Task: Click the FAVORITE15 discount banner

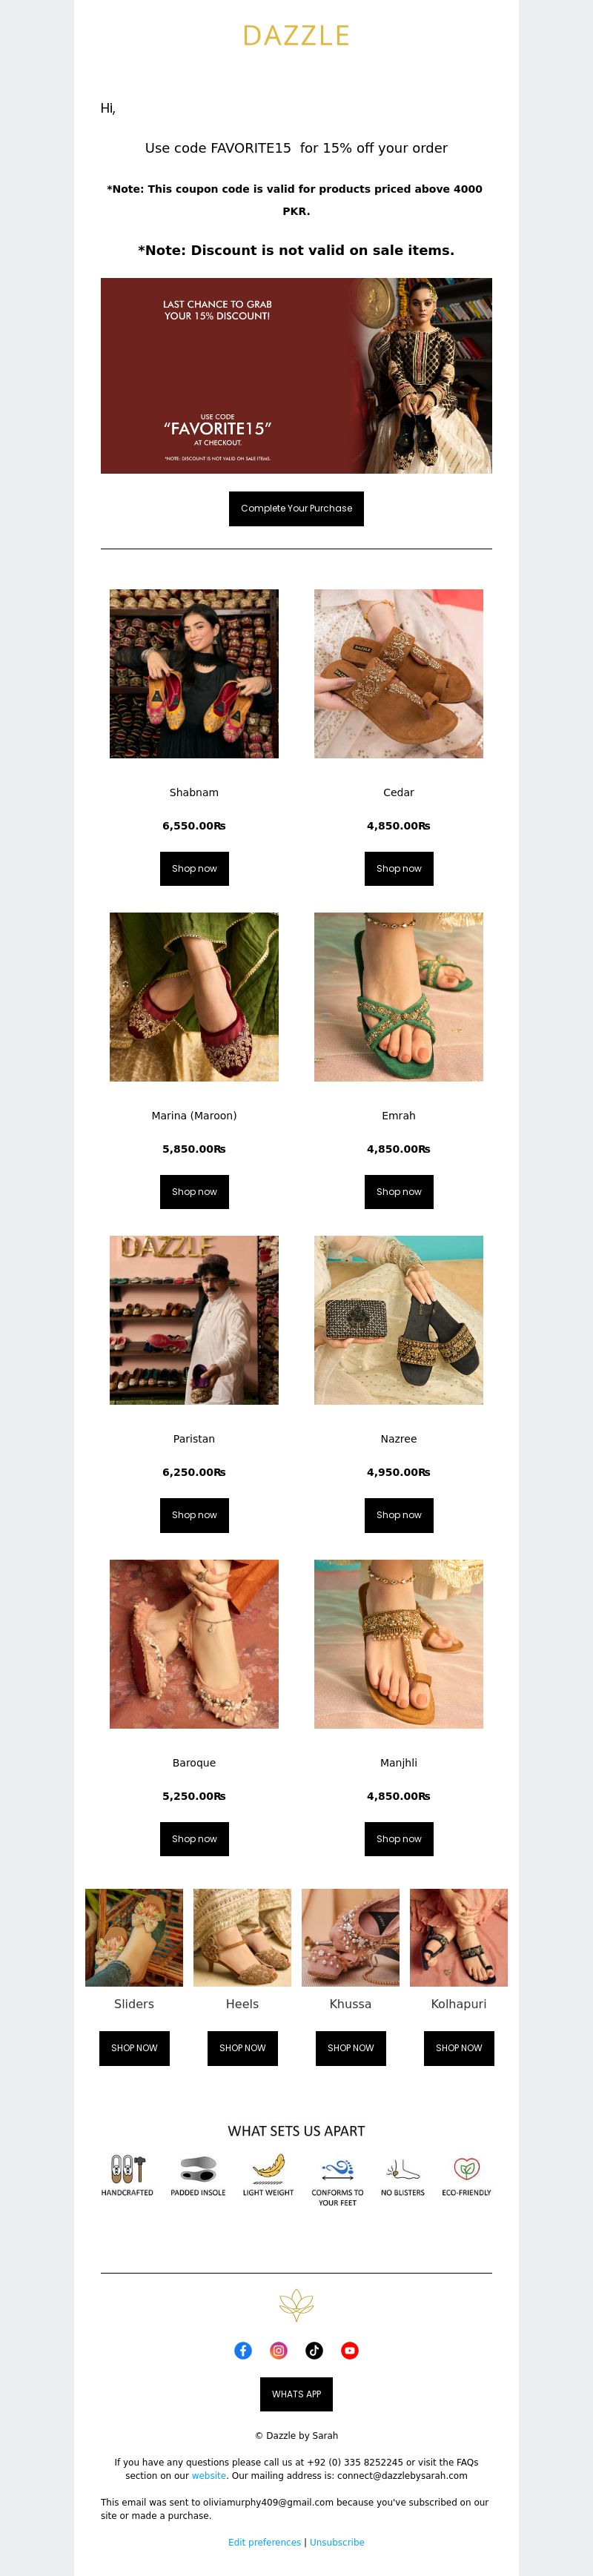Action: pyautogui.click(x=296, y=375)
